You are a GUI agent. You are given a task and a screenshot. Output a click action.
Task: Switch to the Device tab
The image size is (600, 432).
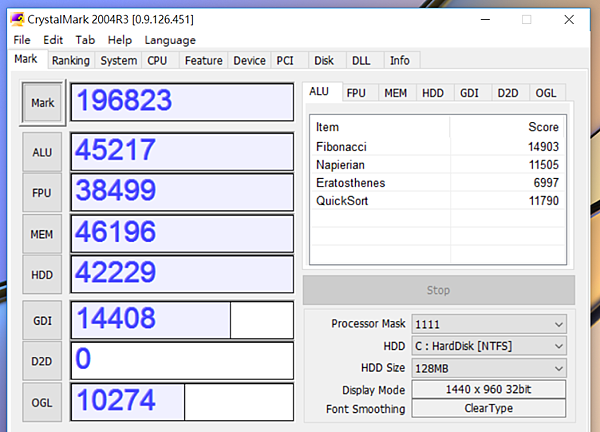[x=249, y=60]
